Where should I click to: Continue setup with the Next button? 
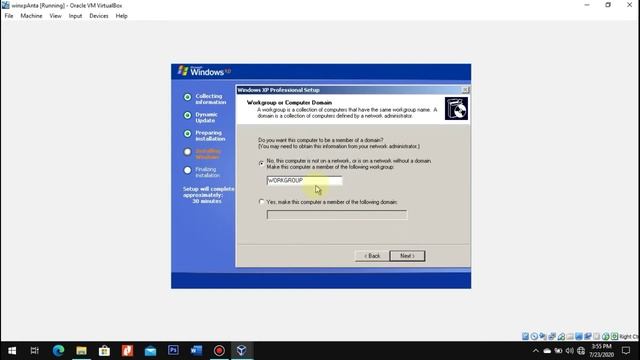[407, 256]
